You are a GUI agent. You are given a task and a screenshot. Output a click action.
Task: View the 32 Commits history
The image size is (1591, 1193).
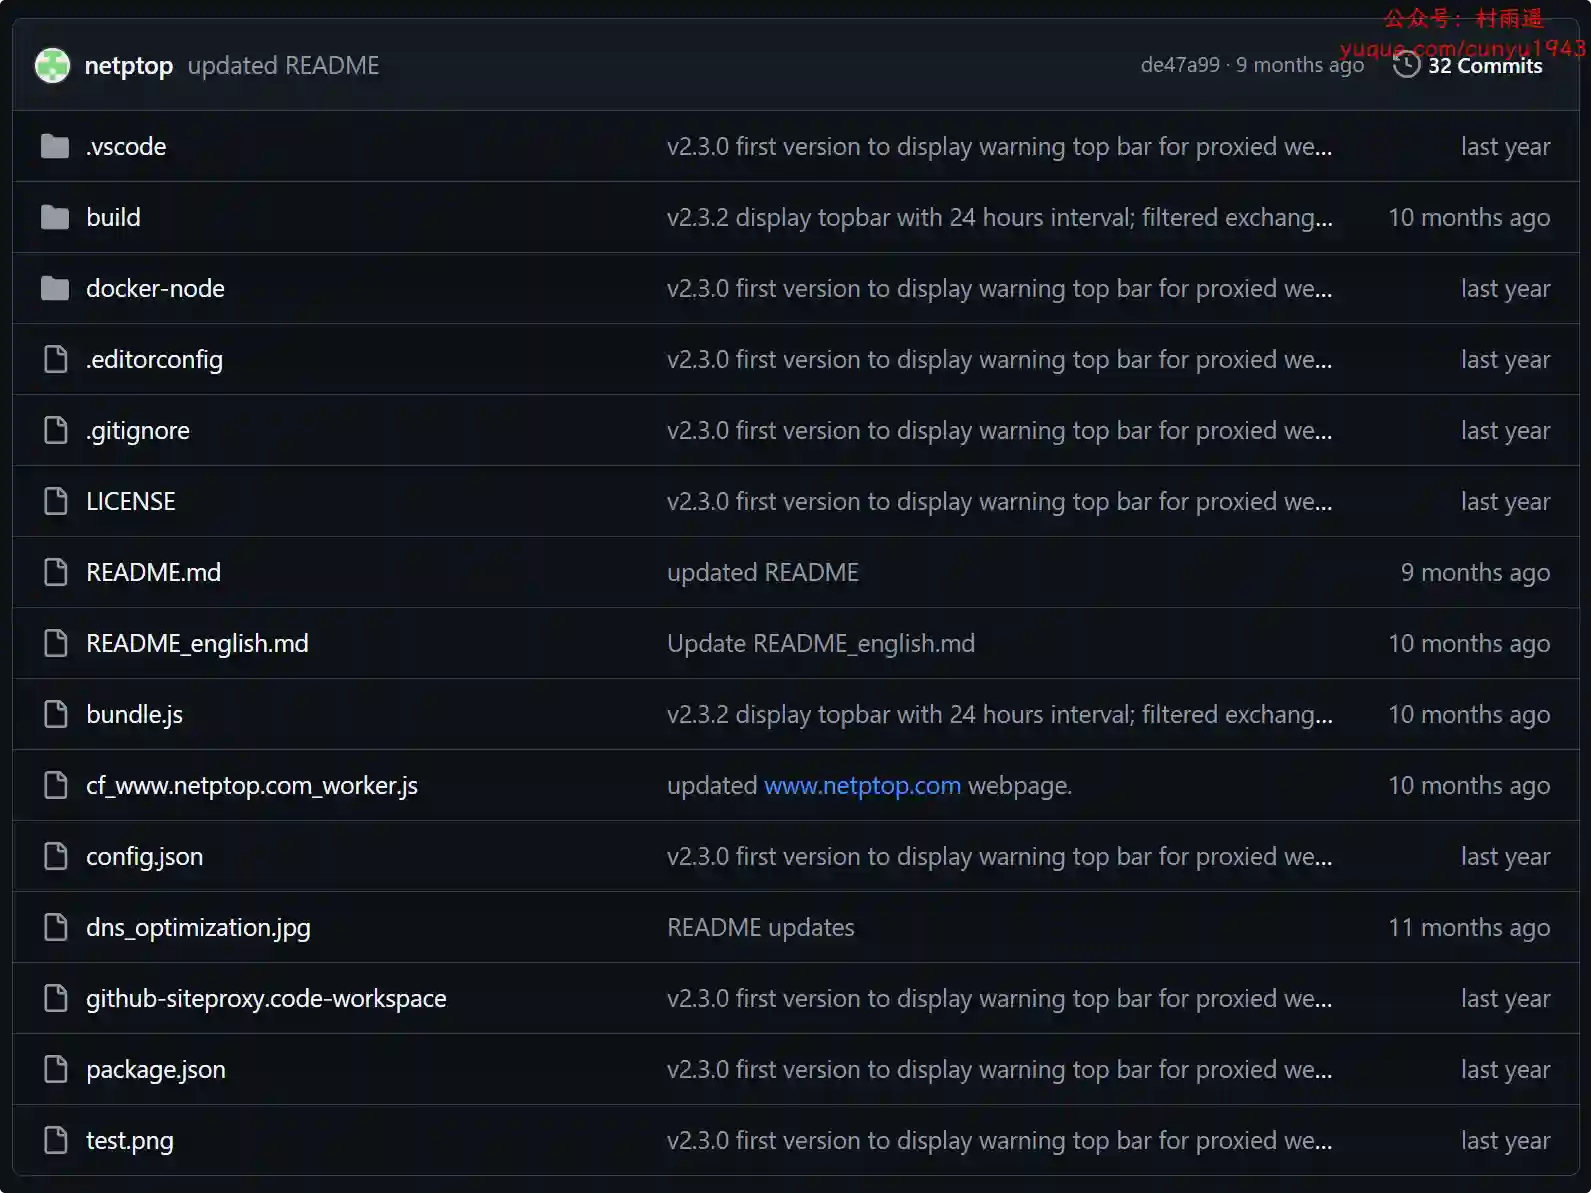point(1485,66)
